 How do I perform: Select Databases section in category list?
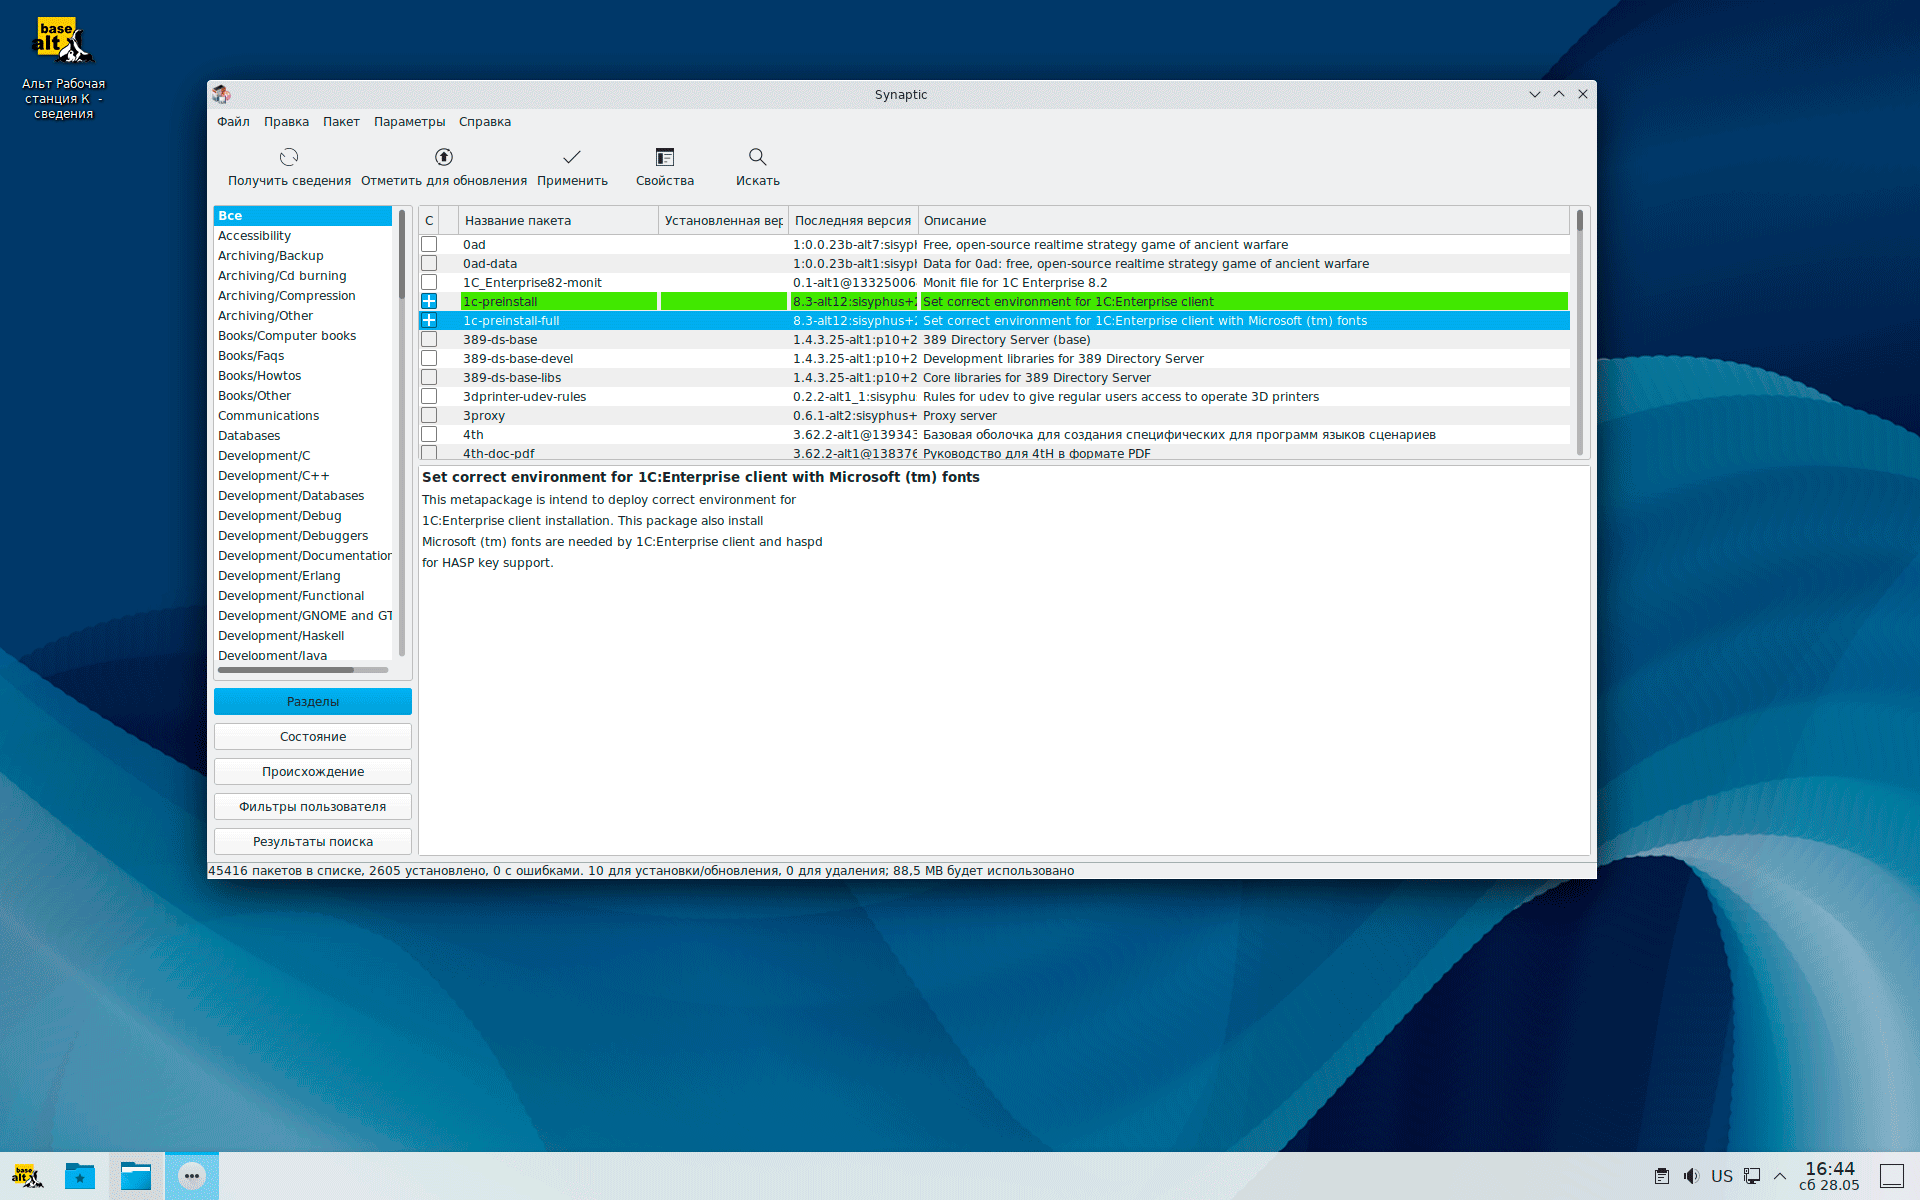(249, 436)
